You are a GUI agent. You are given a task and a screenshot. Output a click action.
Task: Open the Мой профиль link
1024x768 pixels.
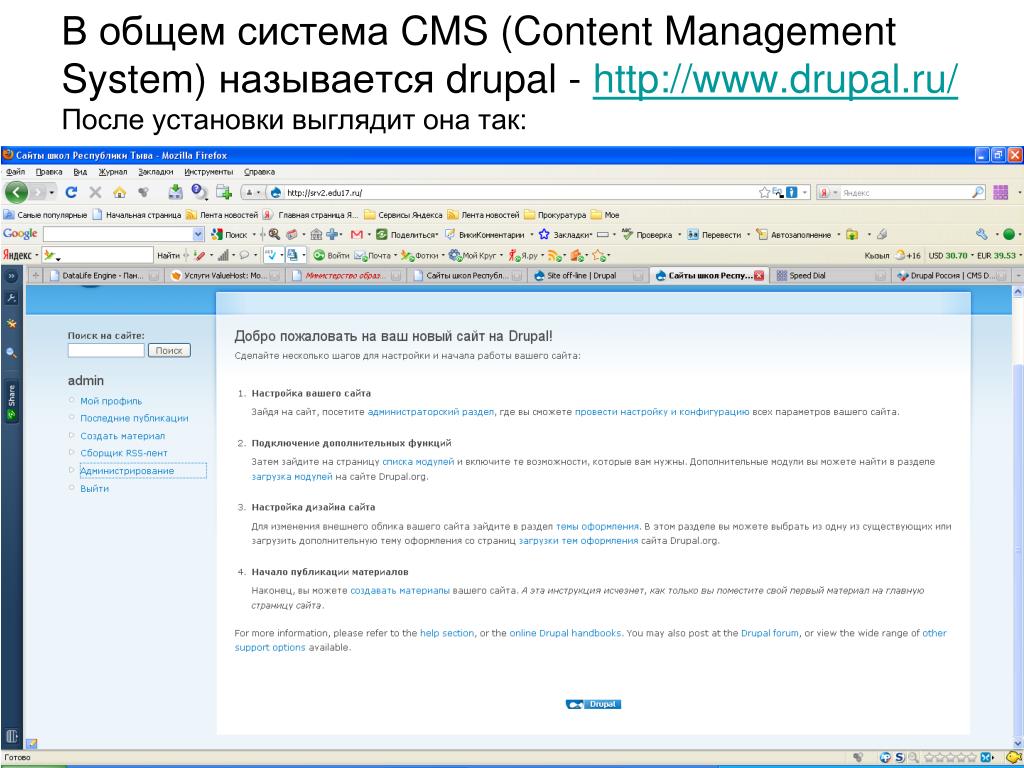[x=111, y=401]
